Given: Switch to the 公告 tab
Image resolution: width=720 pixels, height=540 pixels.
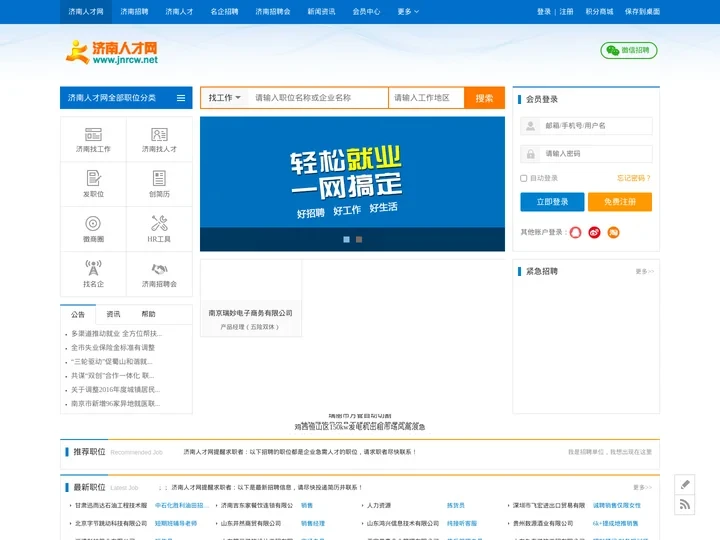Looking at the screenshot, I should pos(78,314).
